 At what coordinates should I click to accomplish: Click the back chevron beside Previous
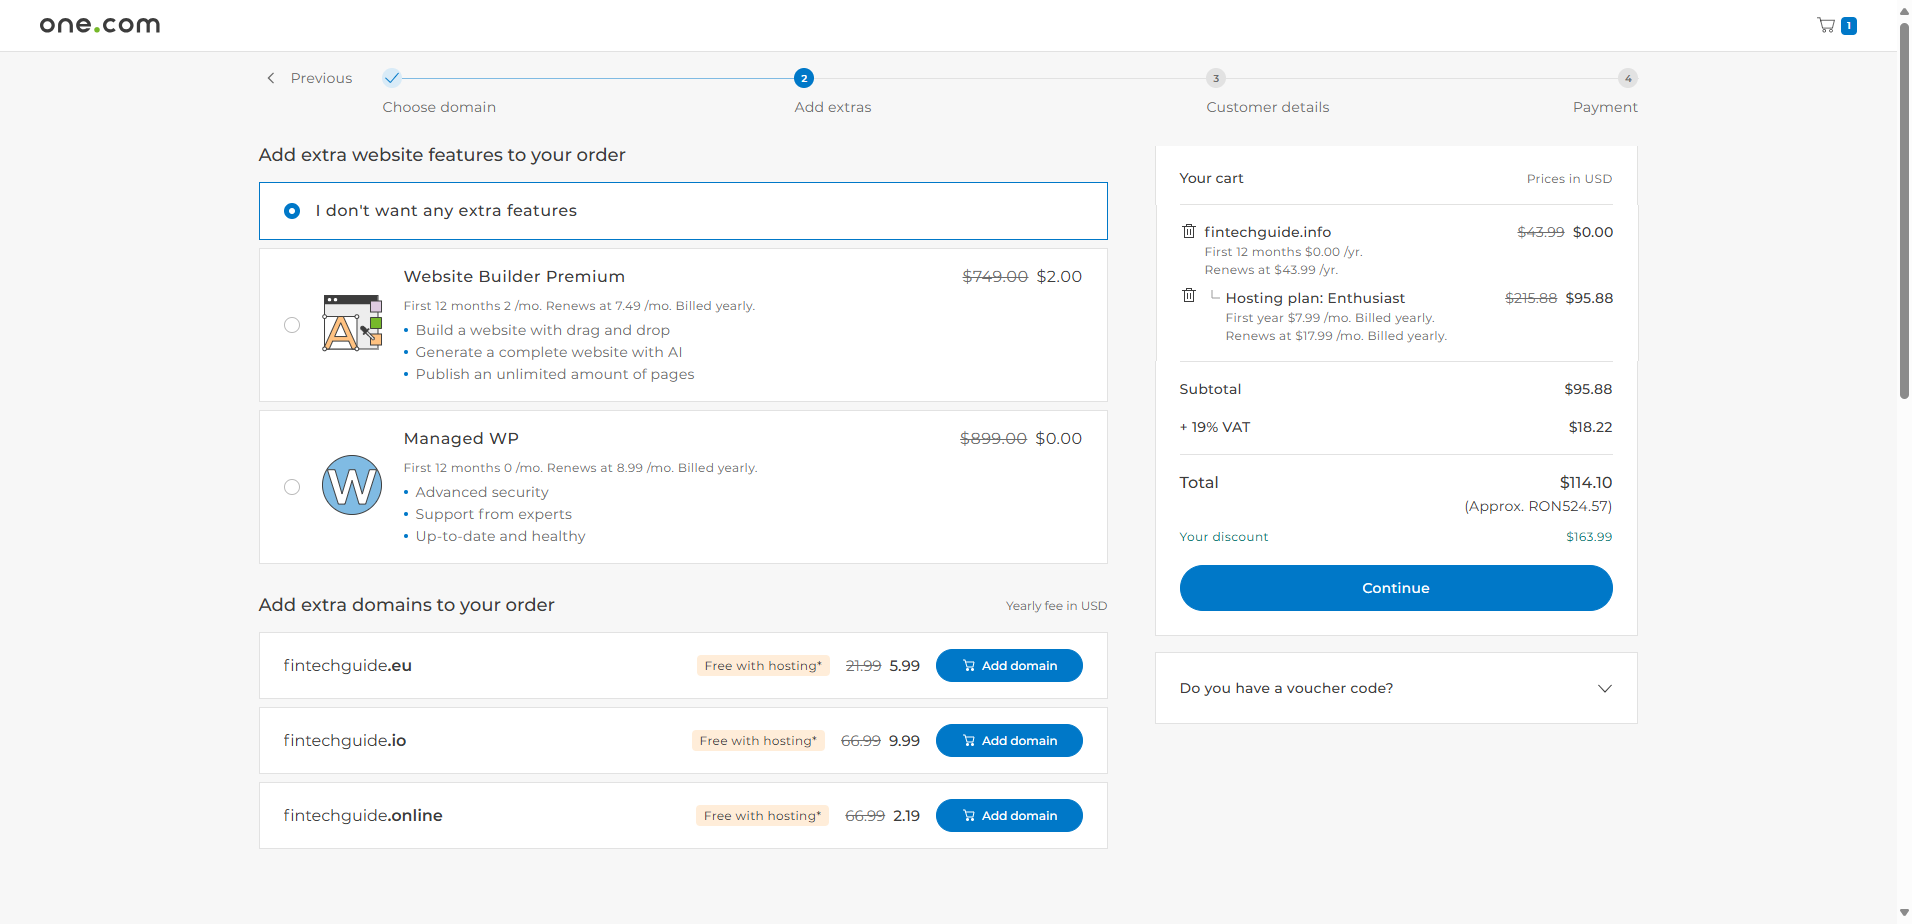tap(270, 78)
